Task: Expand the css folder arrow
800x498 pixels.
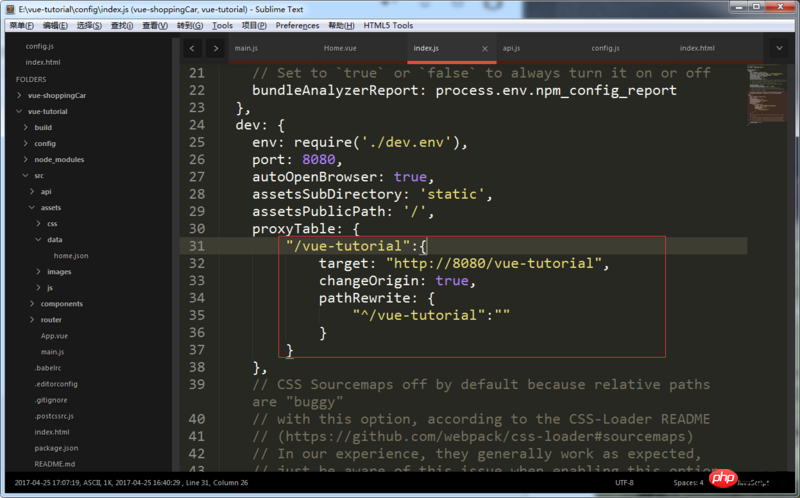Action: click(x=38, y=223)
